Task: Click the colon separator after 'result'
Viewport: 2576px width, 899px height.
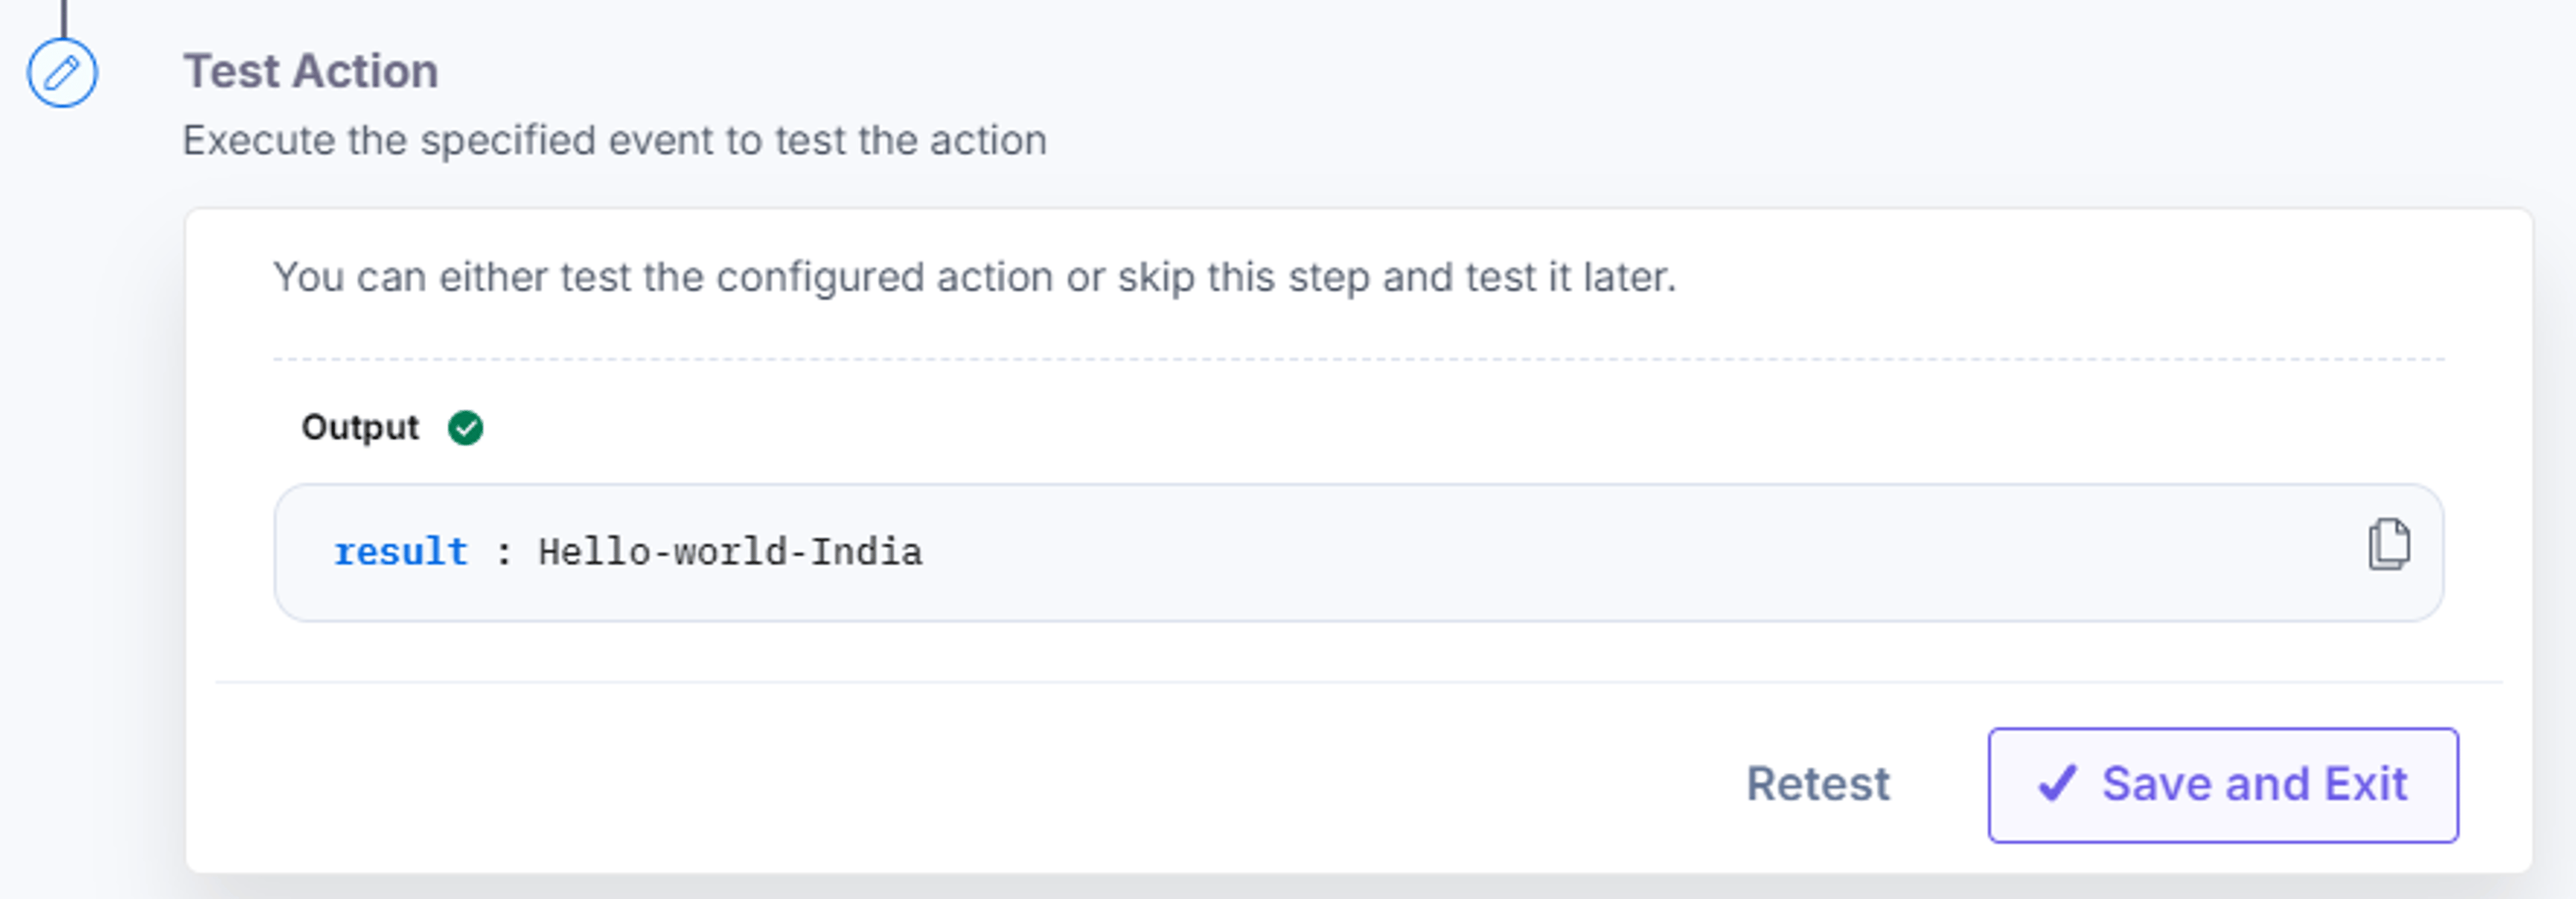Action: 504,553
